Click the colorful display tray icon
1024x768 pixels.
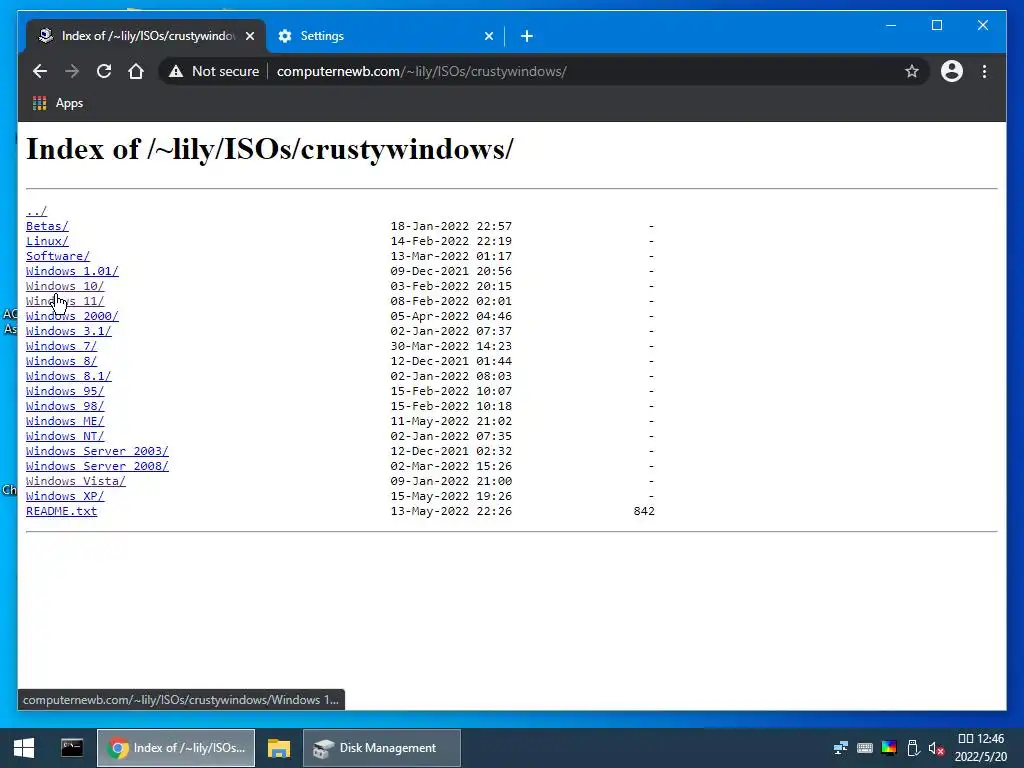click(889, 748)
